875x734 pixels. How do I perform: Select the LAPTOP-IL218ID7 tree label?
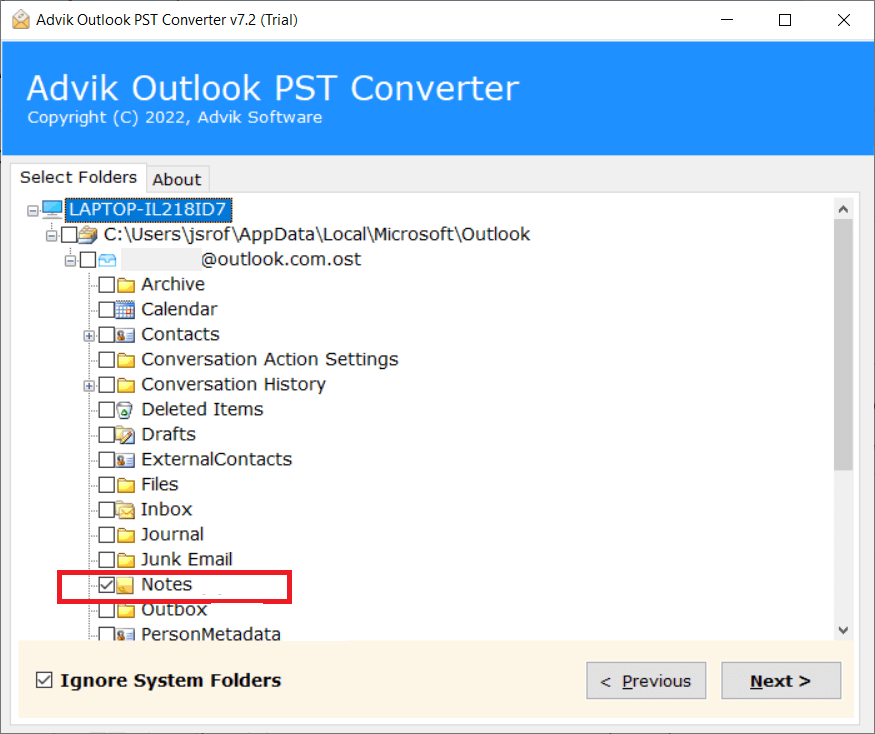148,210
